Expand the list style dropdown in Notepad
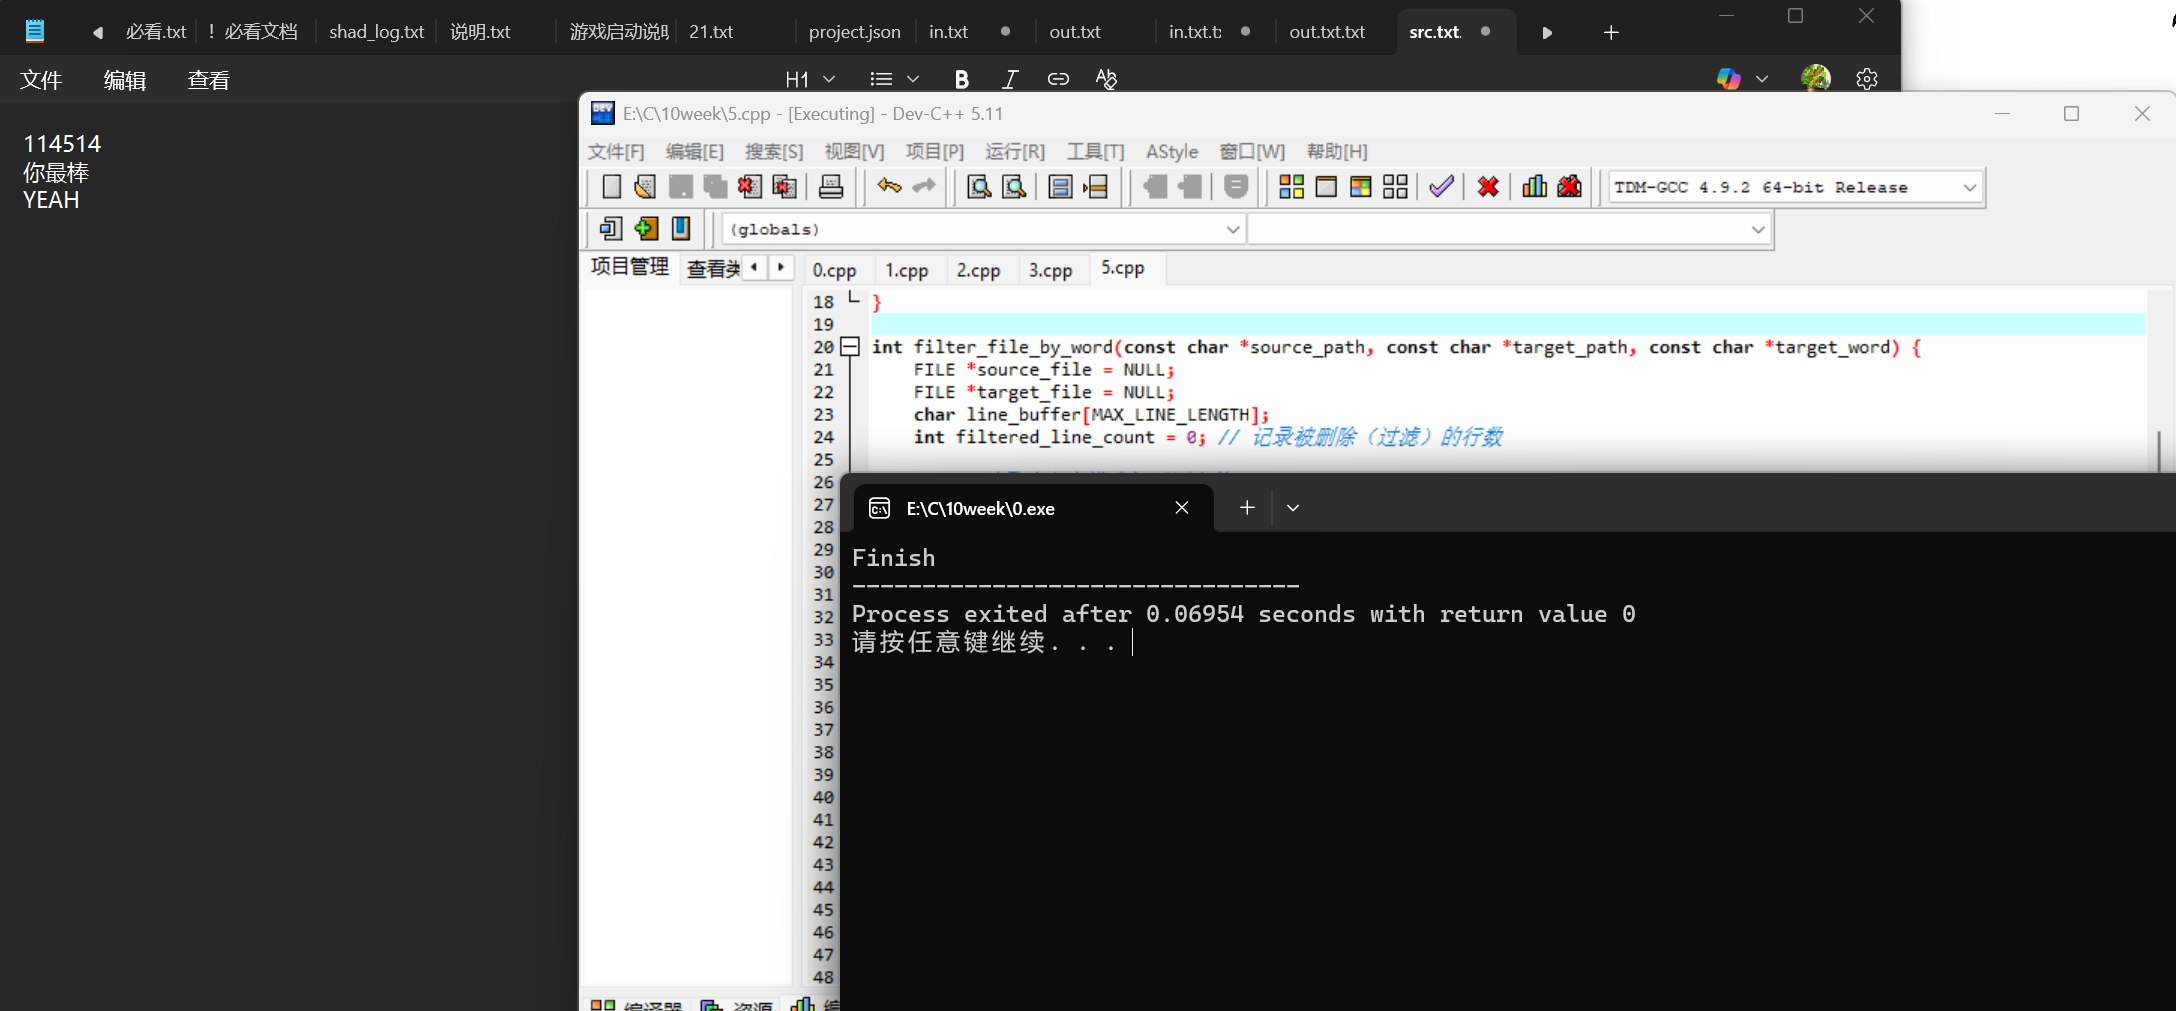Viewport: 2176px width, 1011px height. pos(912,79)
